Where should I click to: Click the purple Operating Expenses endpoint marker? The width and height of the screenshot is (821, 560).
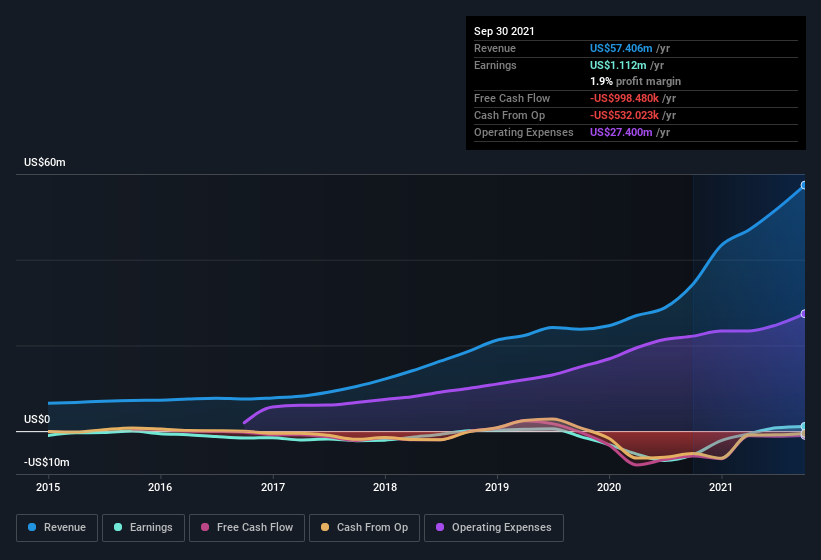[x=804, y=314]
